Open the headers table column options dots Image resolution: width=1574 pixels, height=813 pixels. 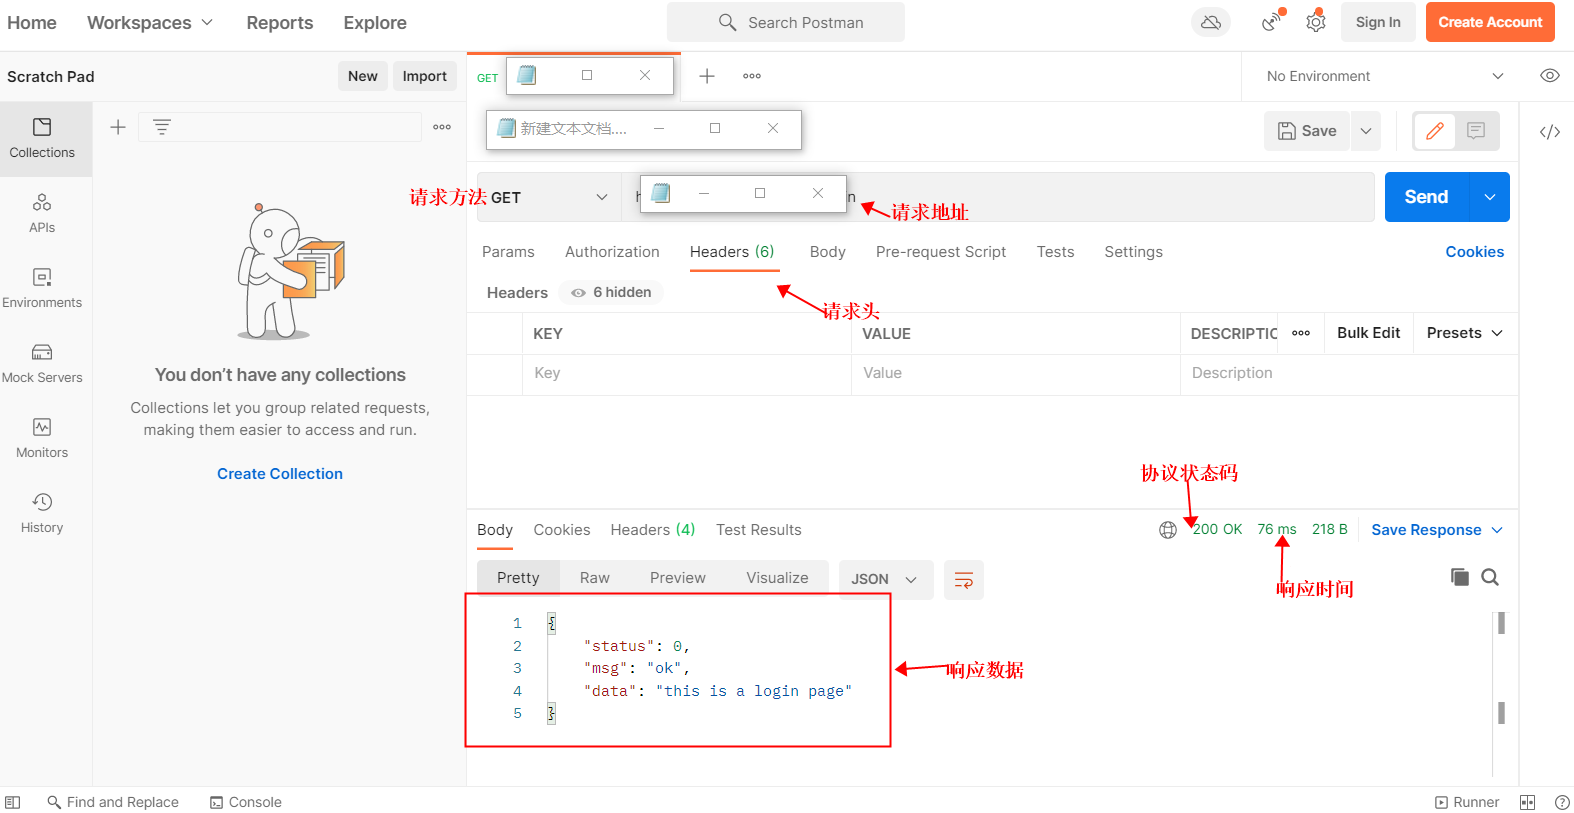[x=1301, y=333]
